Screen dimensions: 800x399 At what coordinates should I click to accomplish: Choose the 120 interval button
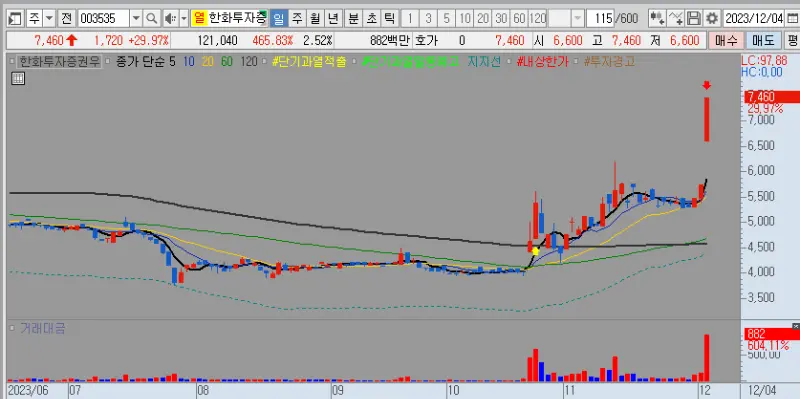point(538,19)
